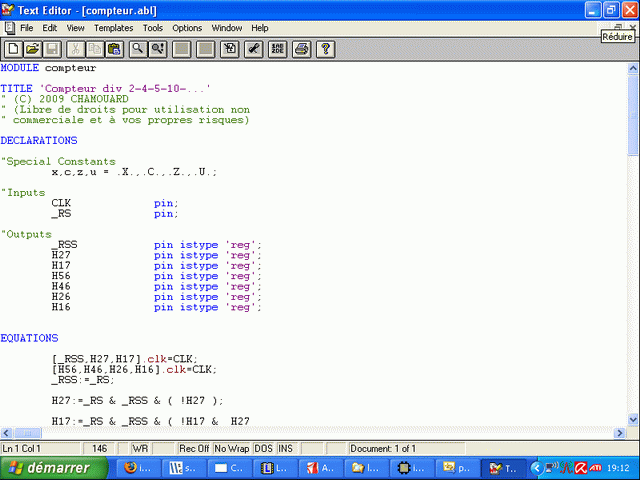
Task: Click the line numbers toolbar icon
Action: click(278, 48)
